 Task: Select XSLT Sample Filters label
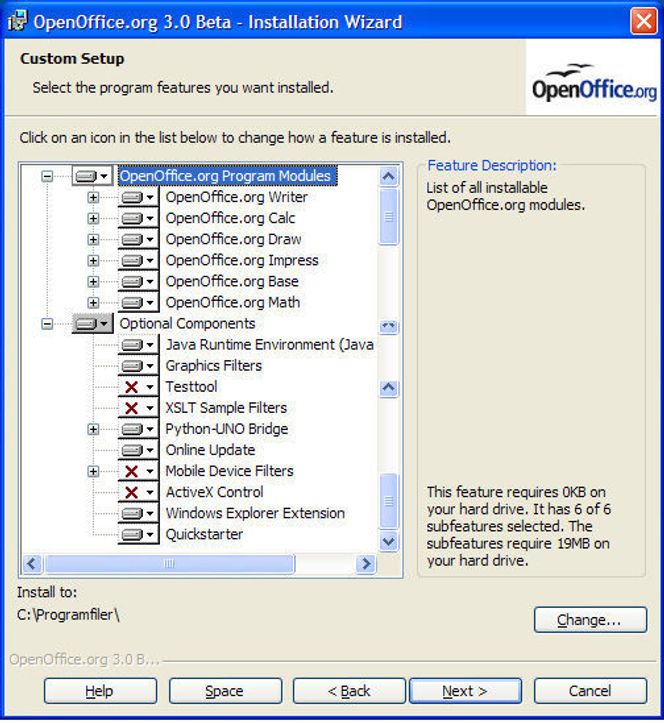click(x=226, y=408)
